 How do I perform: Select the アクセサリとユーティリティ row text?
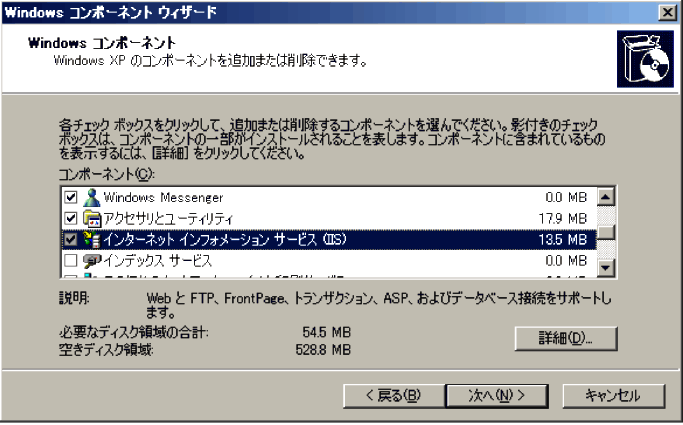pyautogui.click(x=168, y=219)
